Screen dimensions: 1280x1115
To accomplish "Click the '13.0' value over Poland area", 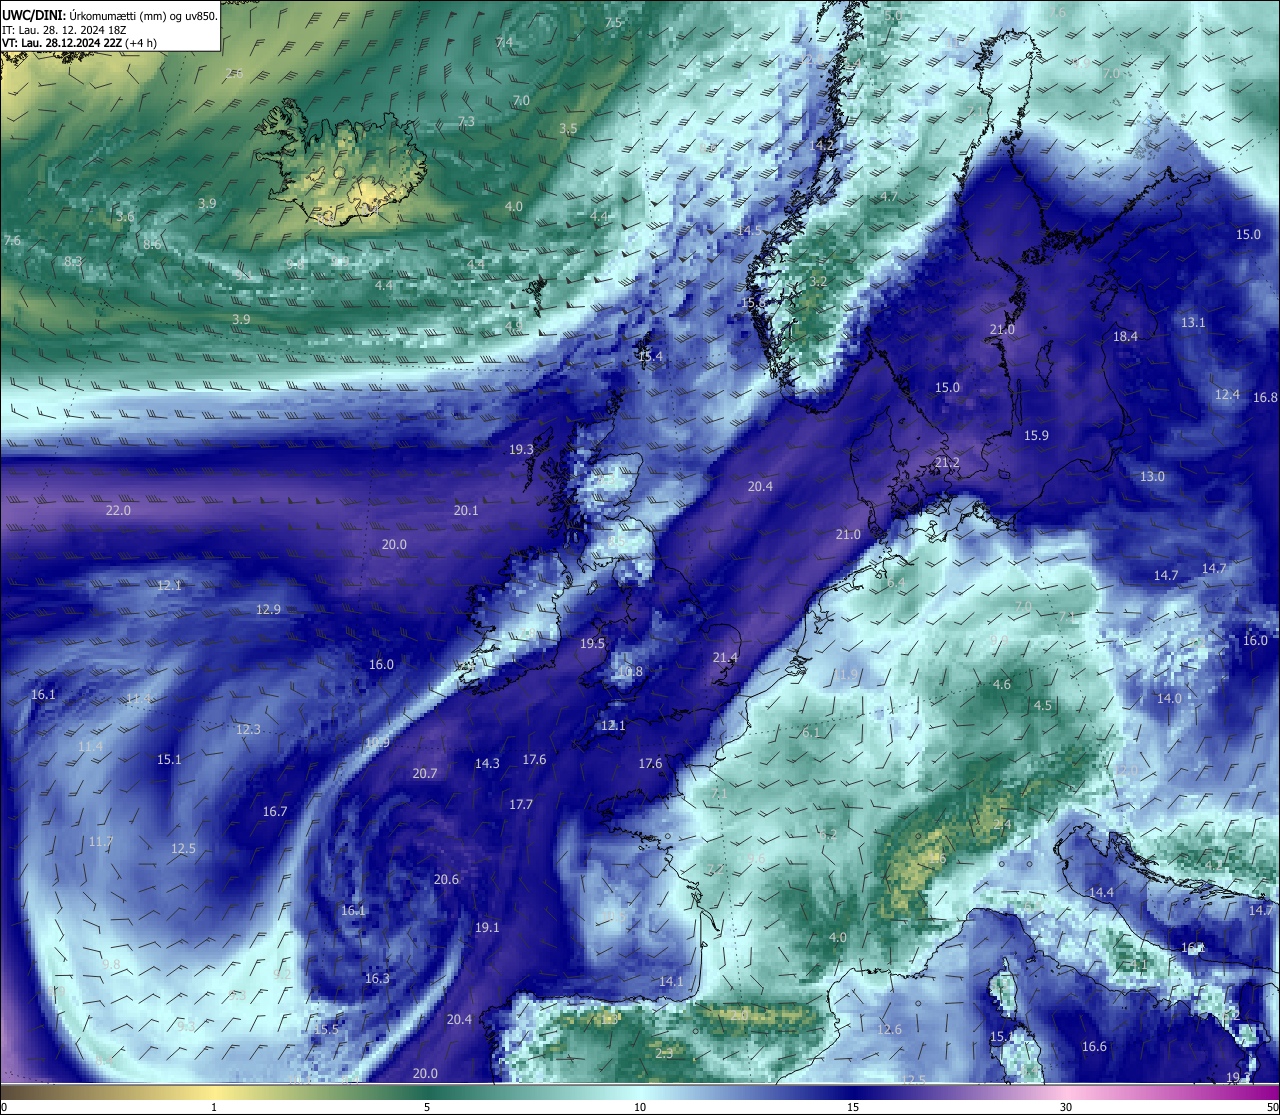I will [1153, 476].
